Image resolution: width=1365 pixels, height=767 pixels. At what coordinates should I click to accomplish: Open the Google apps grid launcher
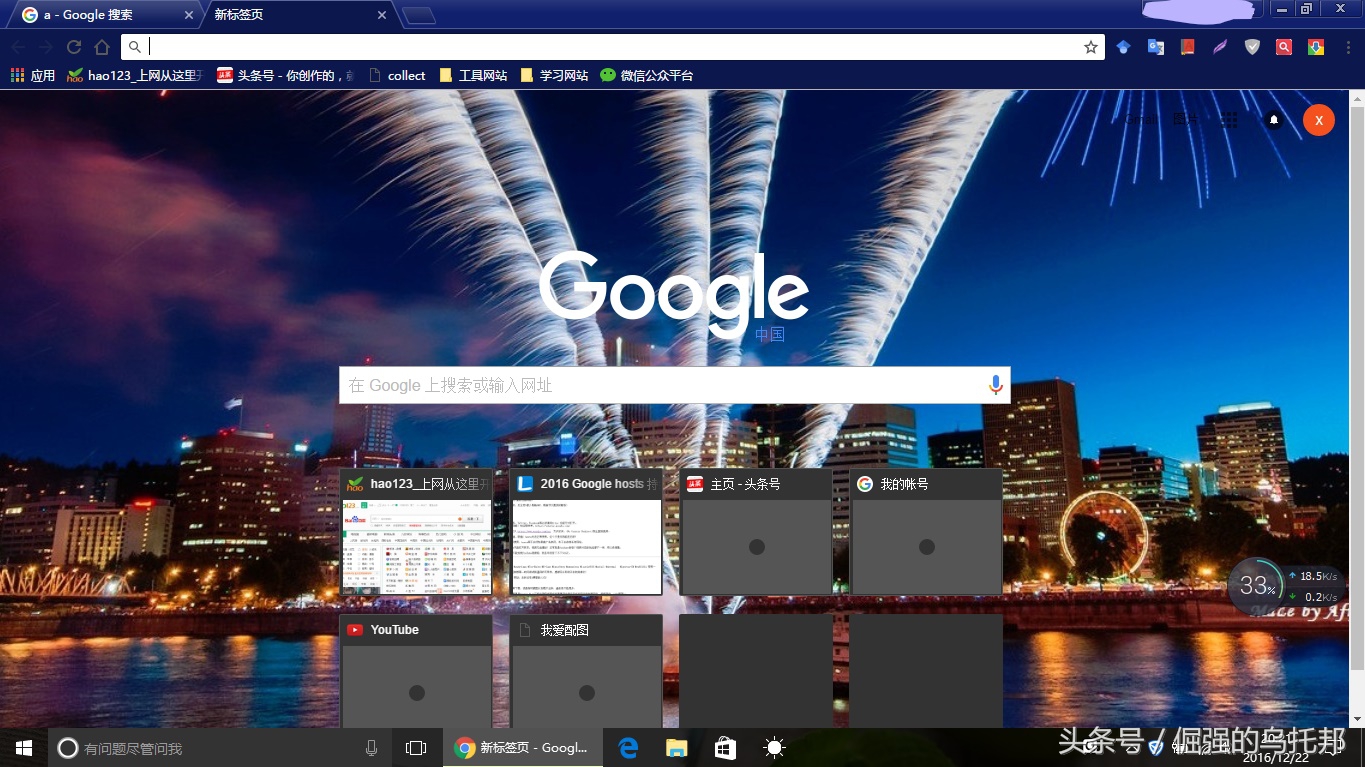(1229, 119)
